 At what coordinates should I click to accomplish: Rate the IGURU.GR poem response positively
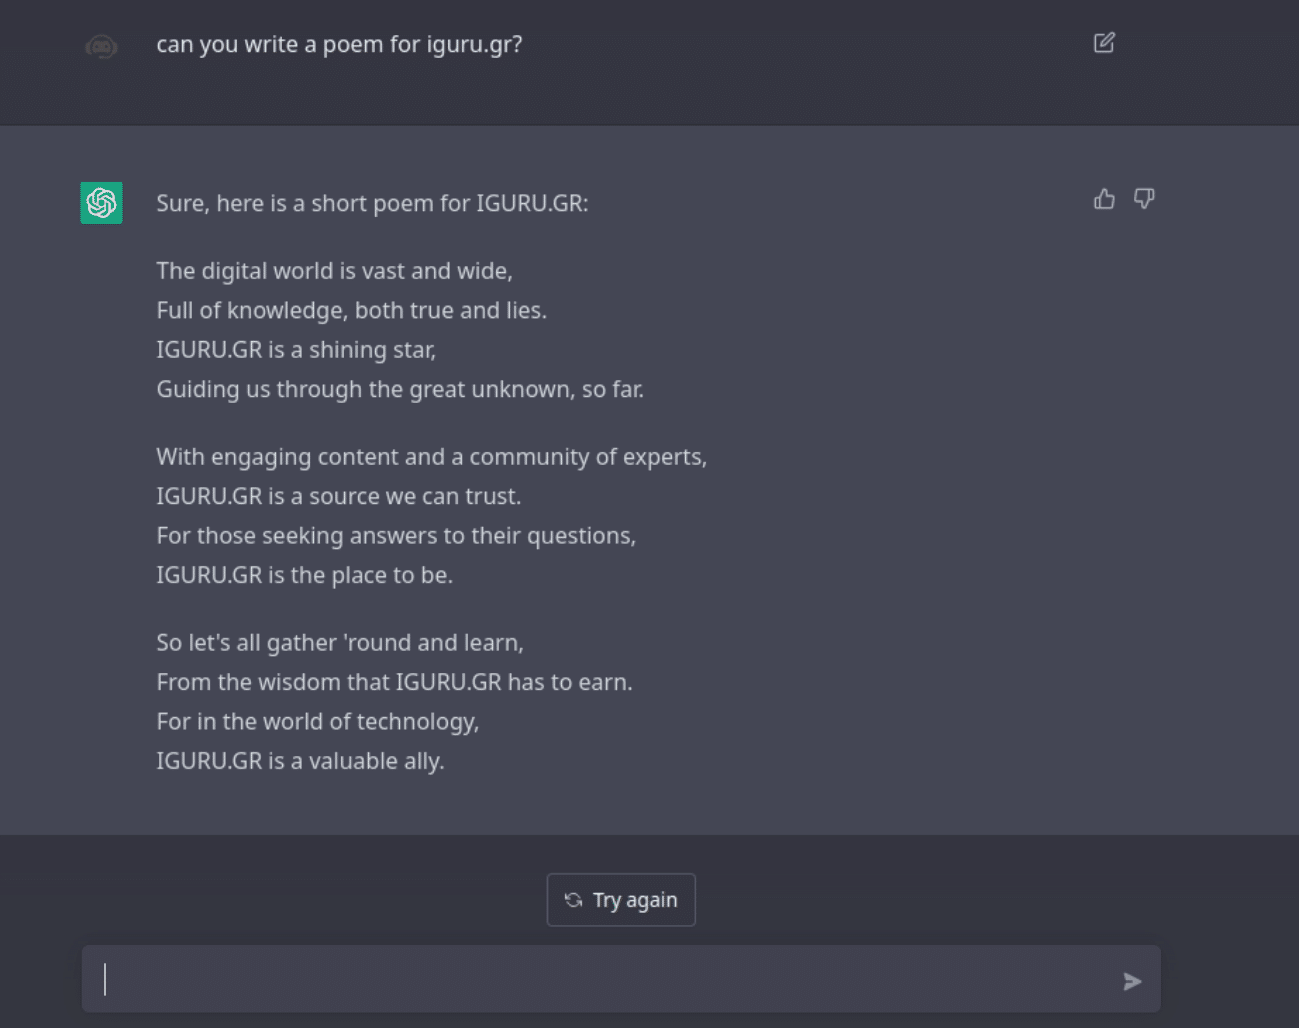tap(1103, 199)
